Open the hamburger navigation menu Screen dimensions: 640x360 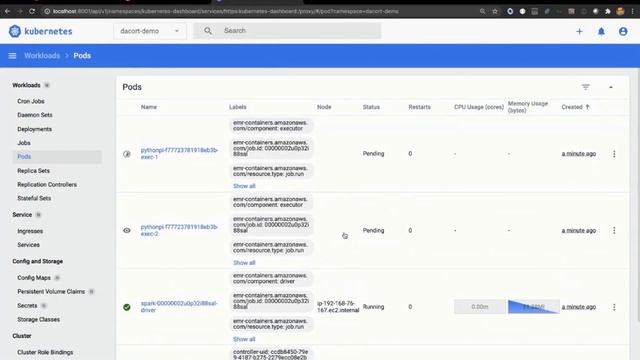click(x=12, y=56)
